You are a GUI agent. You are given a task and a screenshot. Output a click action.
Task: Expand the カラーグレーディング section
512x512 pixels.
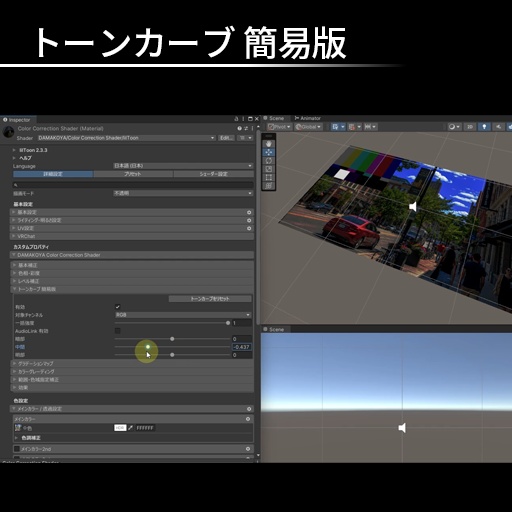coord(132,371)
